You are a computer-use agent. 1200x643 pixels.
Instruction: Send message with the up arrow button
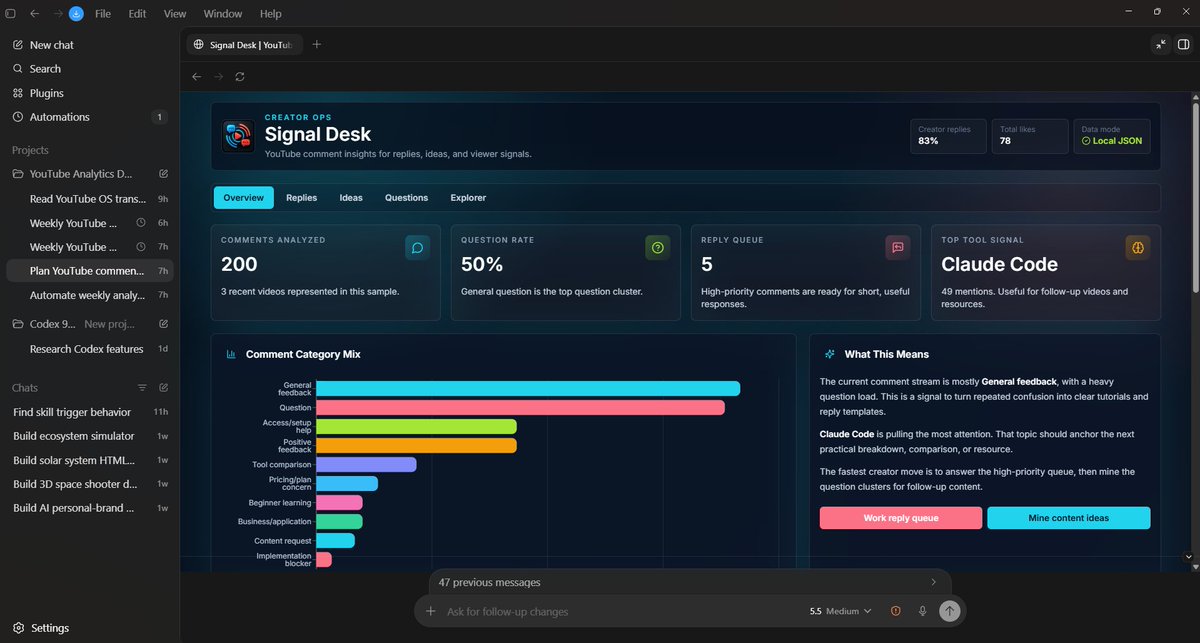950,611
